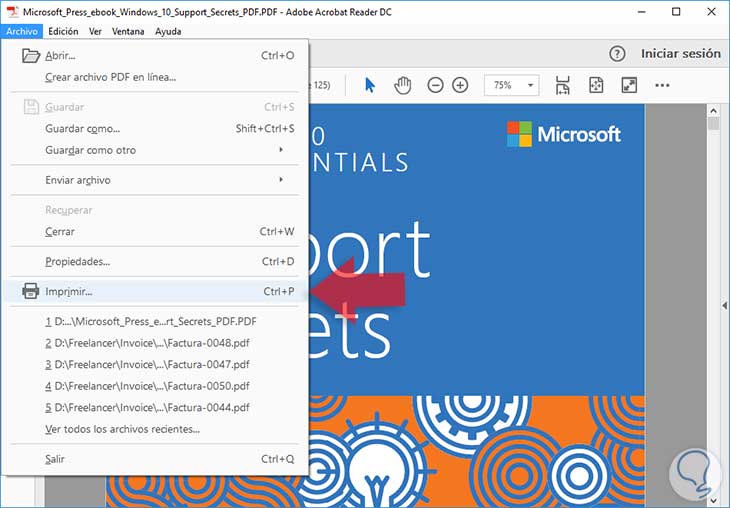Expand the right tools pane arrow
The height and width of the screenshot is (508, 730).
[724, 305]
